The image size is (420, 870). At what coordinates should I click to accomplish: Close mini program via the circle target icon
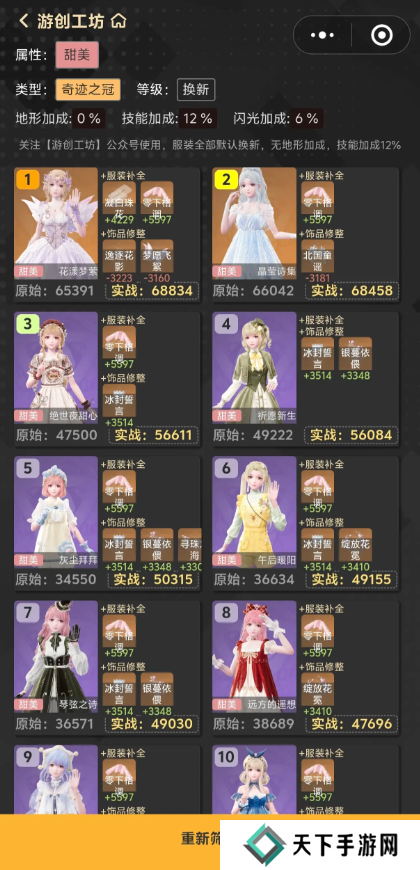(382, 36)
